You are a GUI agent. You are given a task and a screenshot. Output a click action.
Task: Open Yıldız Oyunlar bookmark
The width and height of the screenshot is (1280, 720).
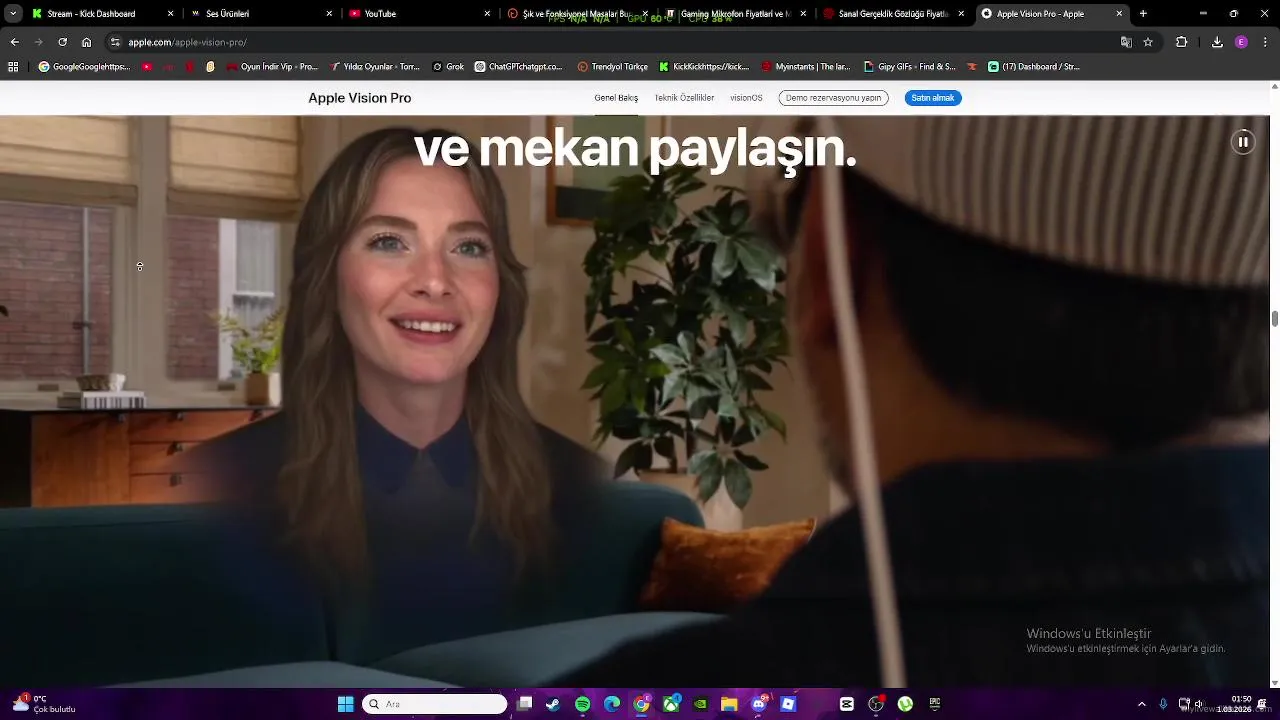pos(376,67)
